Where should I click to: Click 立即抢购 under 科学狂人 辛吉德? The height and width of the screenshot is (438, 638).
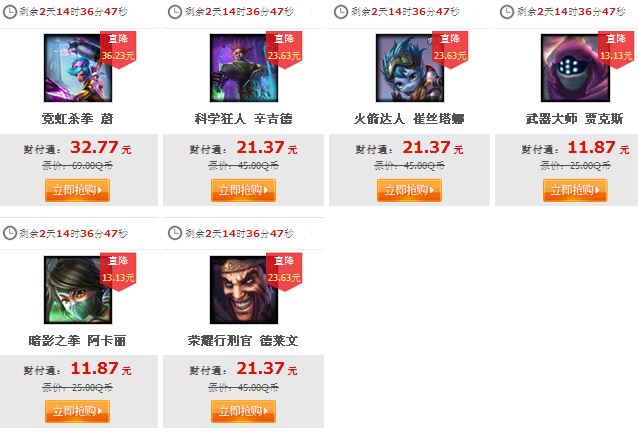pos(243,190)
